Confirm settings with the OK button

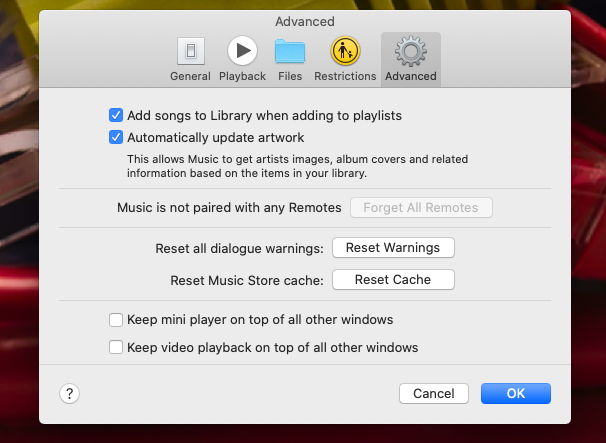coord(516,394)
